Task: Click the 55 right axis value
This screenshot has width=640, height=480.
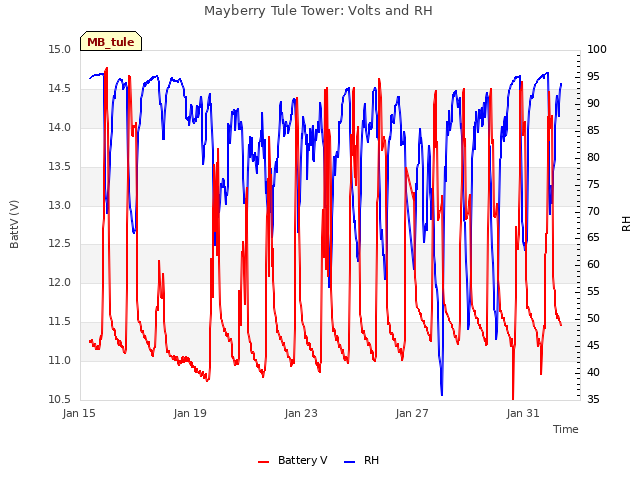Action: (593, 291)
